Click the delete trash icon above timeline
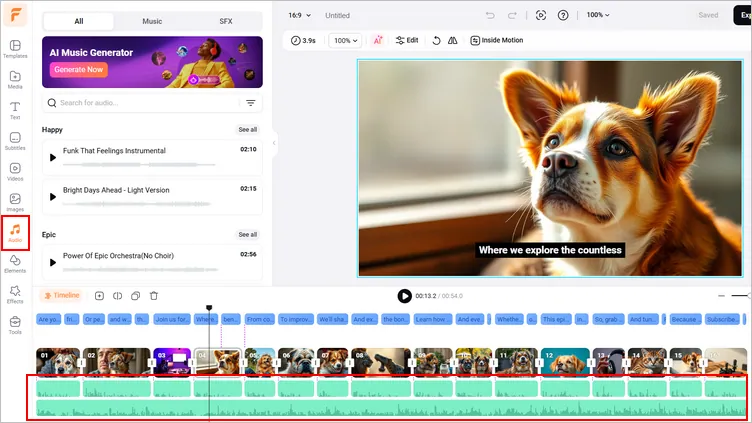Screen dimensions: 752x423 (154, 296)
